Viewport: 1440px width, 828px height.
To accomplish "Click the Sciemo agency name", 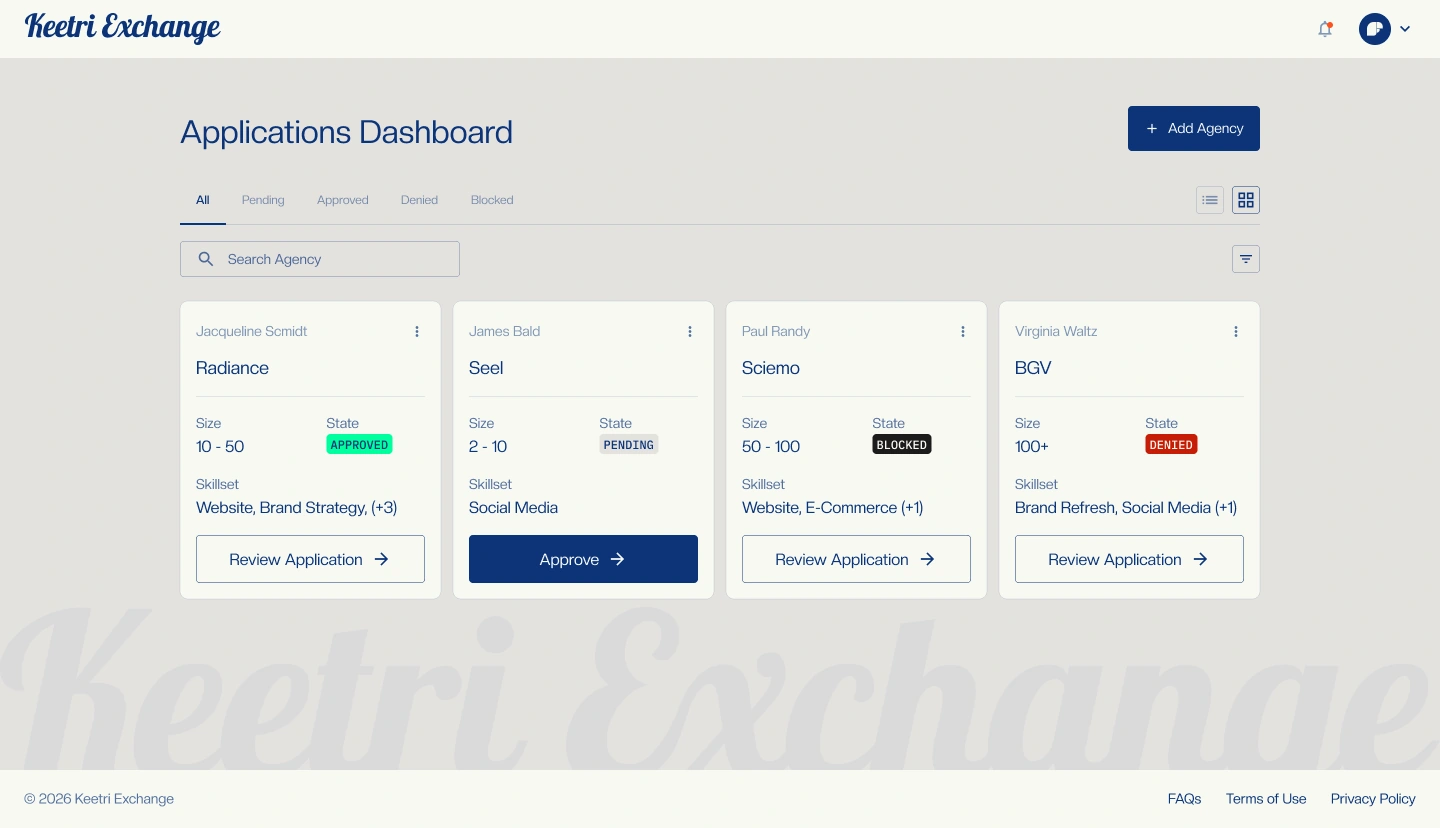I will 771,368.
